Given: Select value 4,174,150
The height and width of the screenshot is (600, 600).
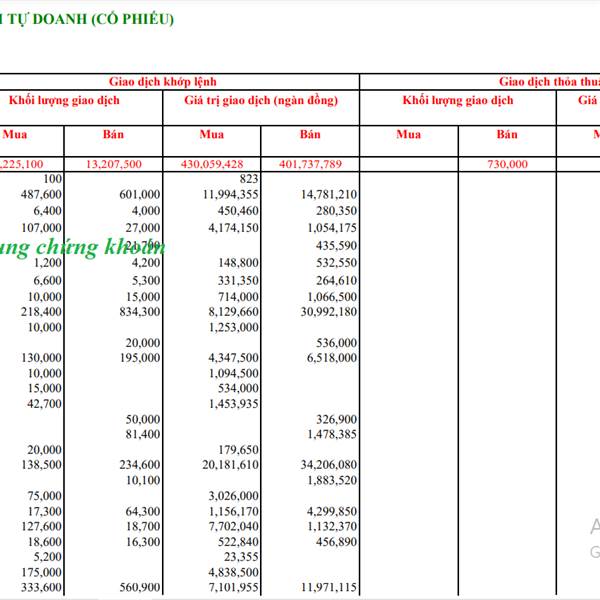Looking at the screenshot, I should 234,228.
